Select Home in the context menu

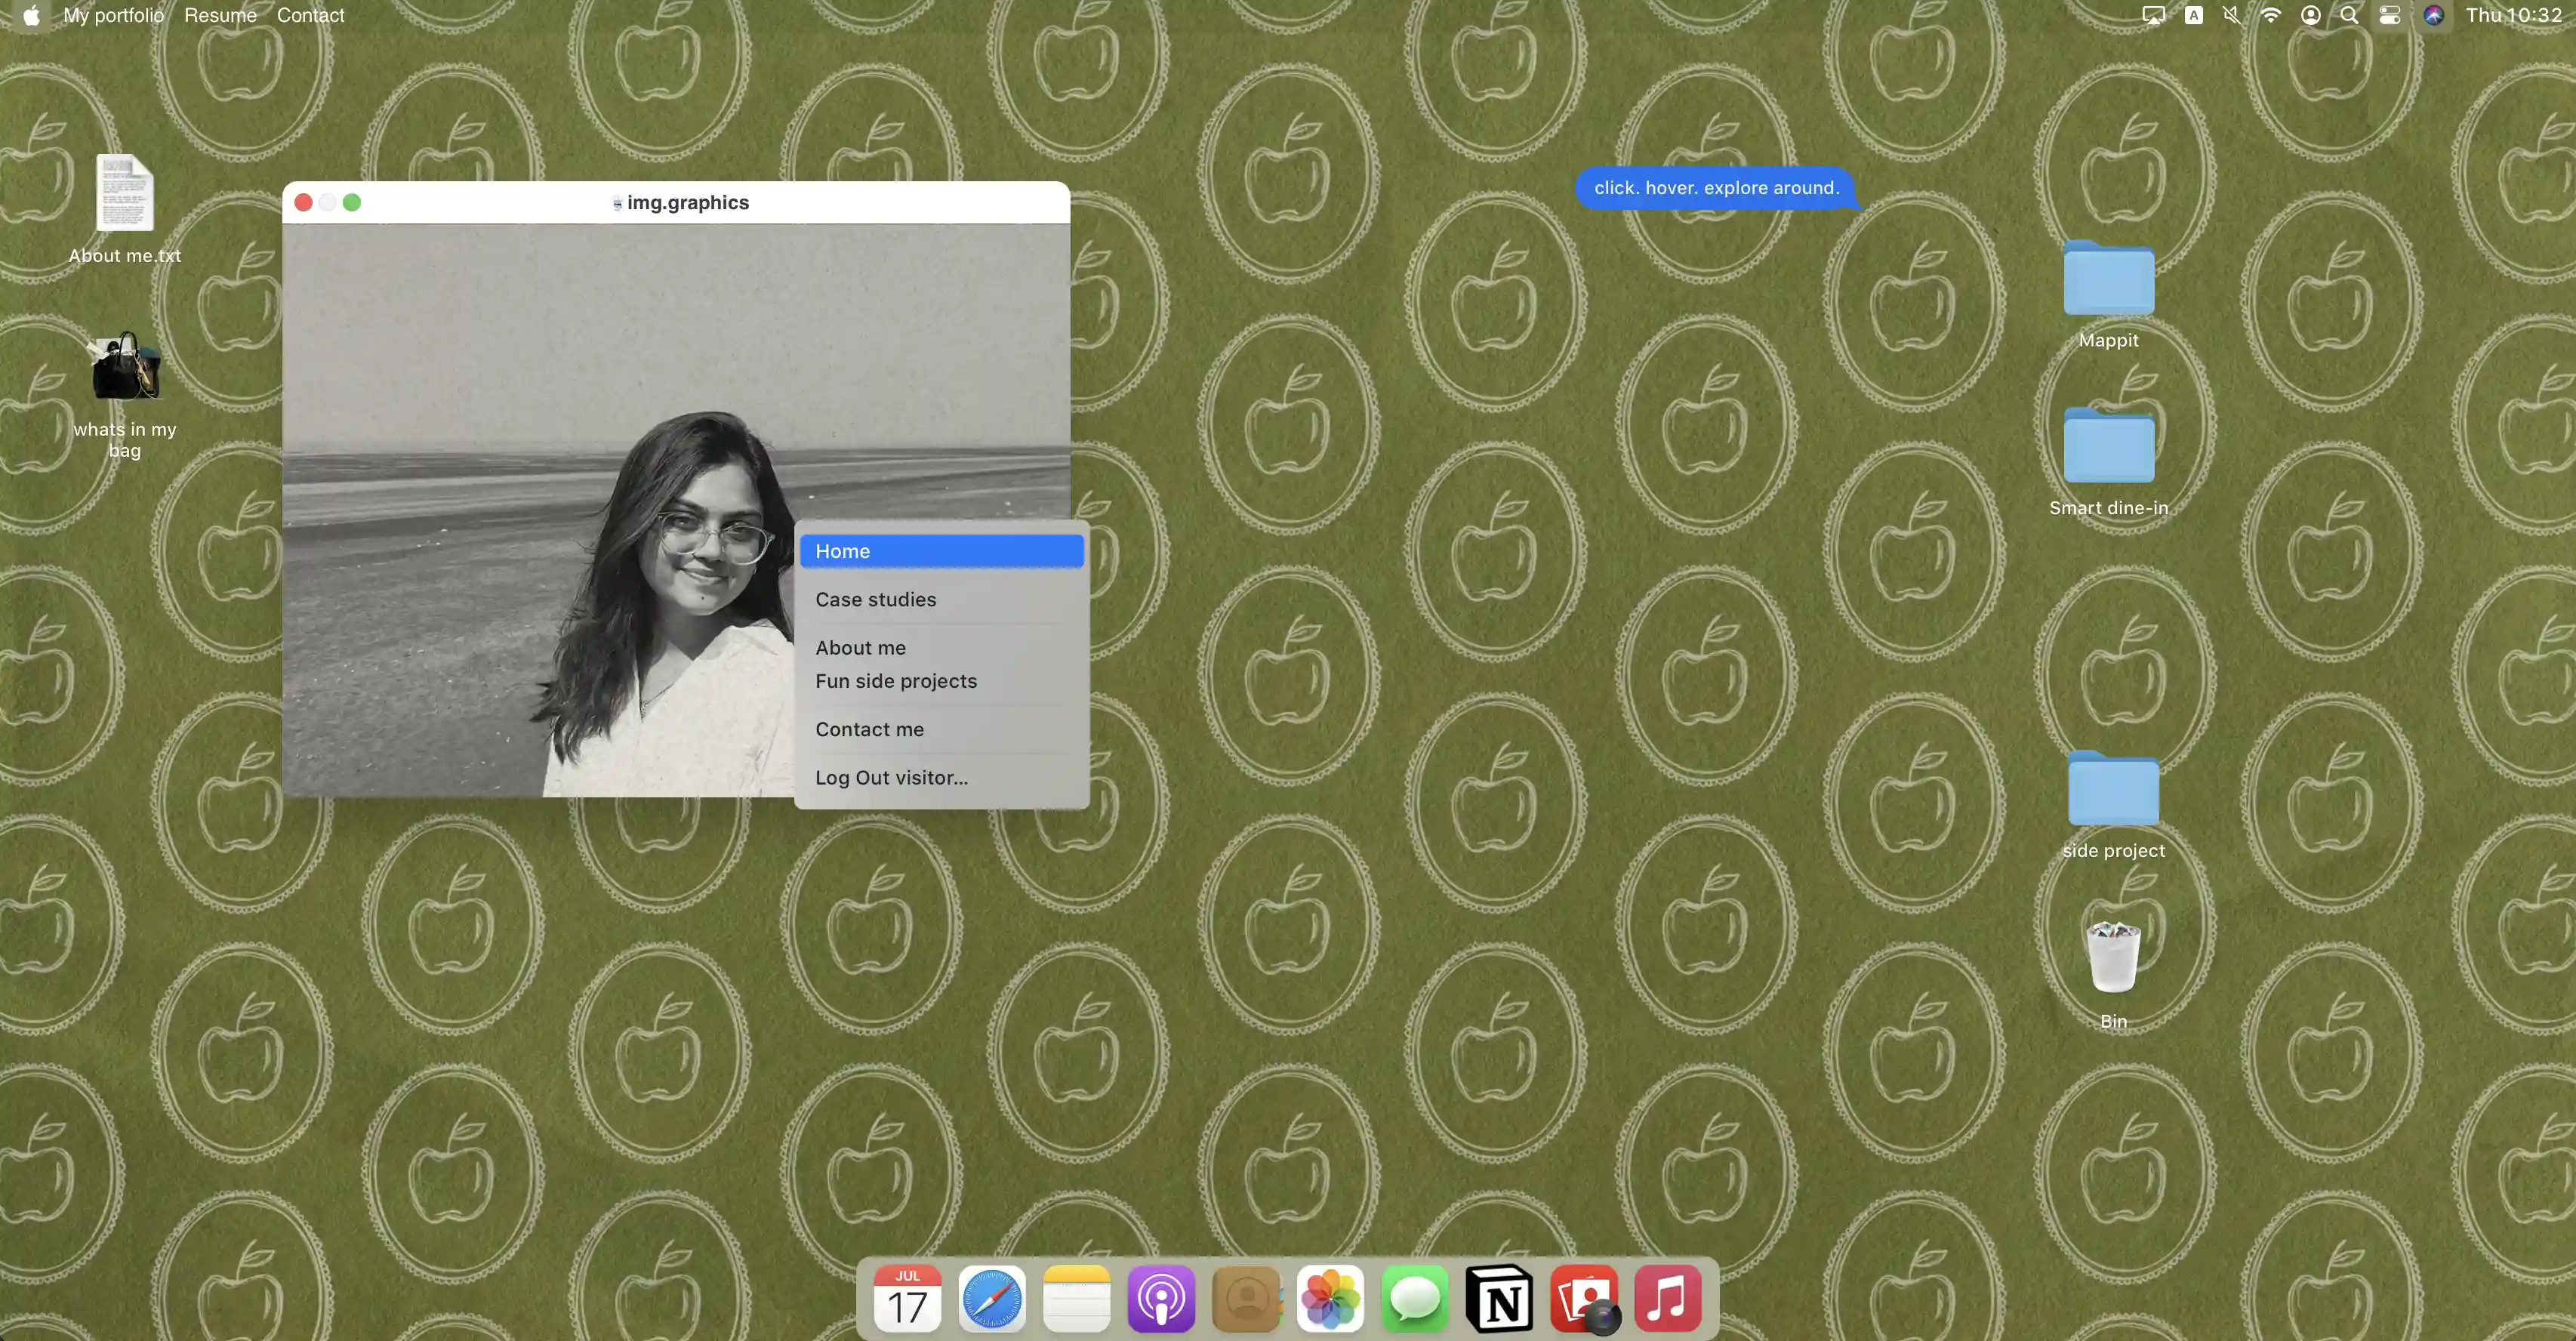point(941,551)
